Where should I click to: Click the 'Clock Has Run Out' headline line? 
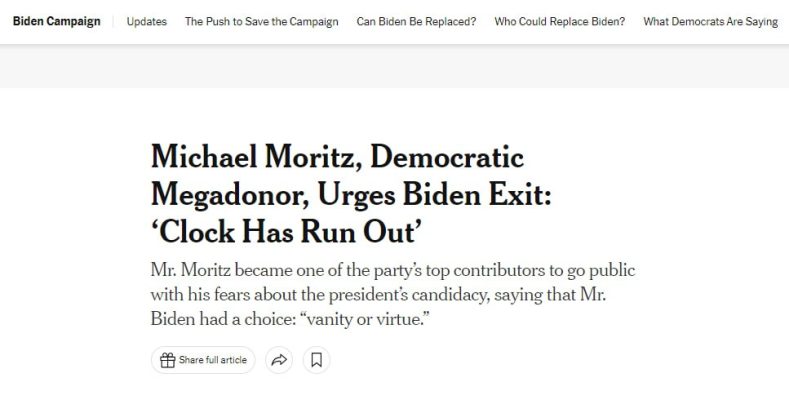(x=286, y=232)
